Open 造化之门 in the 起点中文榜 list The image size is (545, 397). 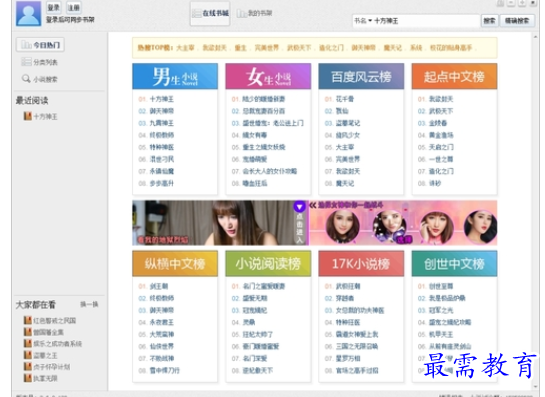[441, 171]
